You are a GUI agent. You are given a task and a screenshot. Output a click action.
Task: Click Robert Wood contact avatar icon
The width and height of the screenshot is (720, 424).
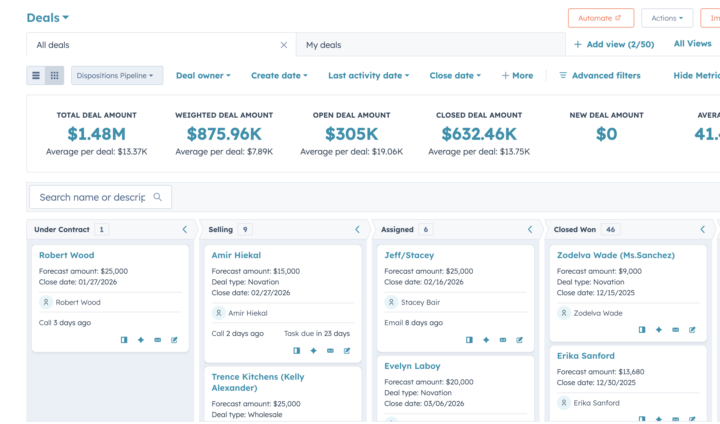[46, 302]
